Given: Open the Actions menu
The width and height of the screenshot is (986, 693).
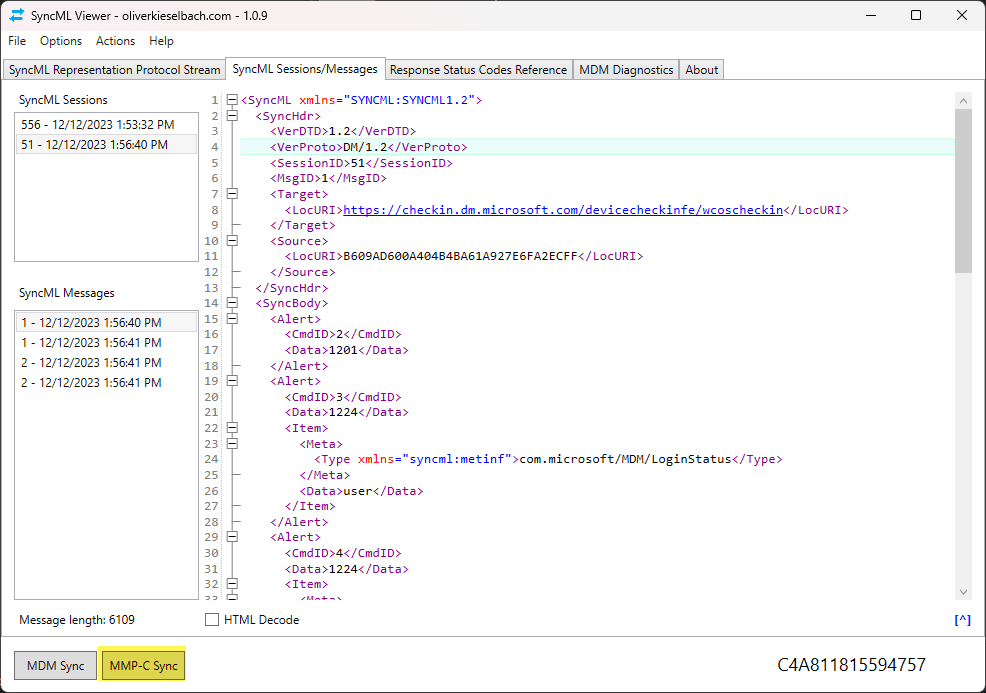Looking at the screenshot, I should (x=115, y=41).
